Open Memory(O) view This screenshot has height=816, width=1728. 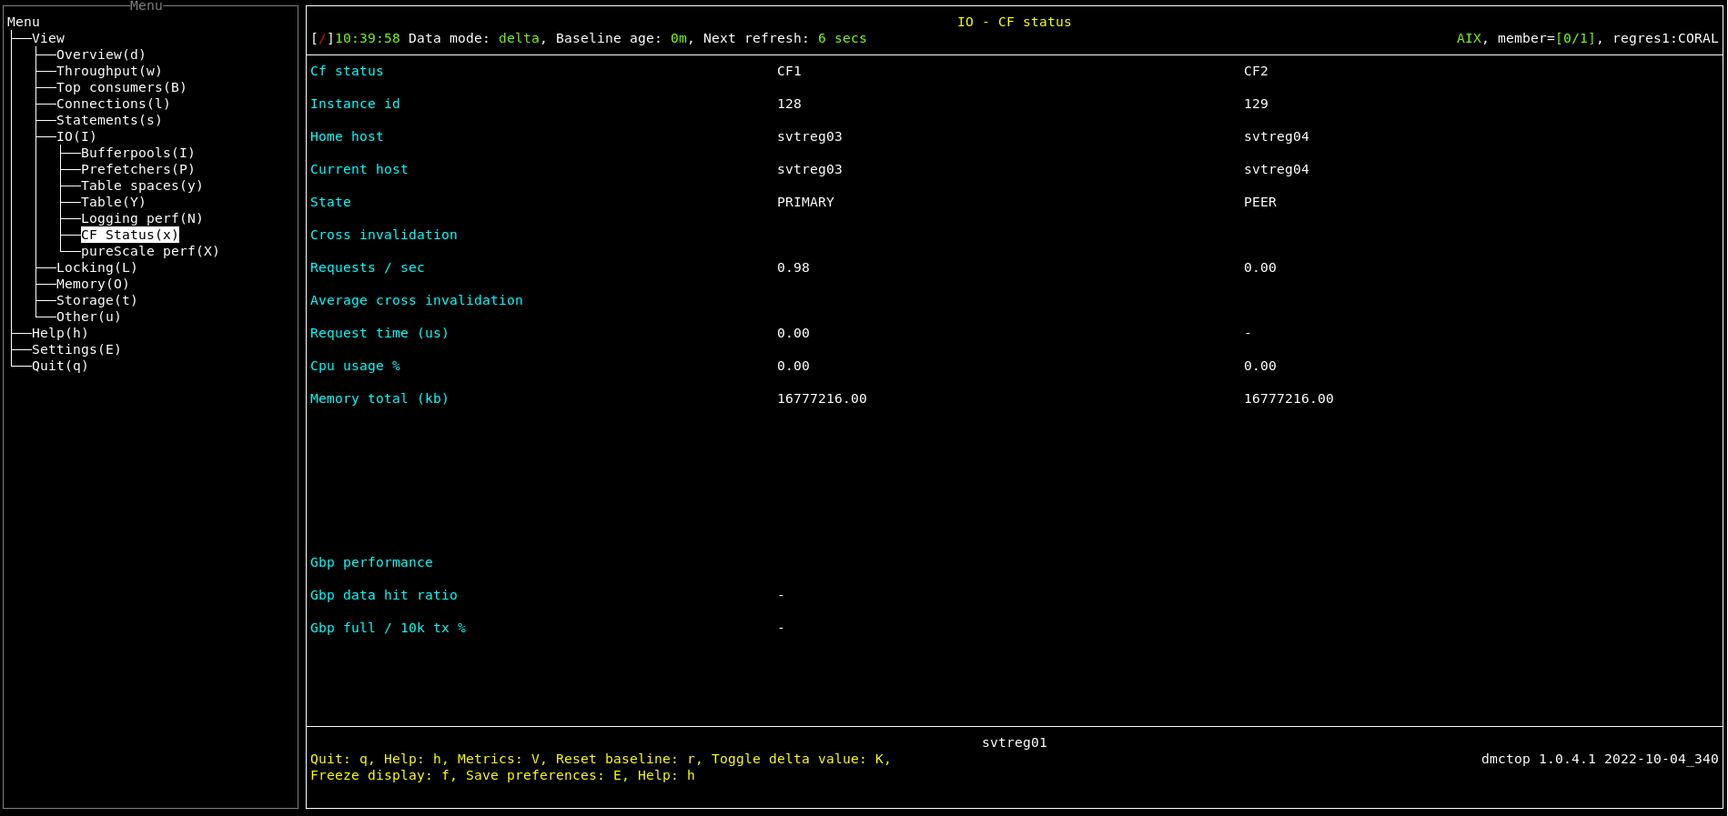click(93, 284)
